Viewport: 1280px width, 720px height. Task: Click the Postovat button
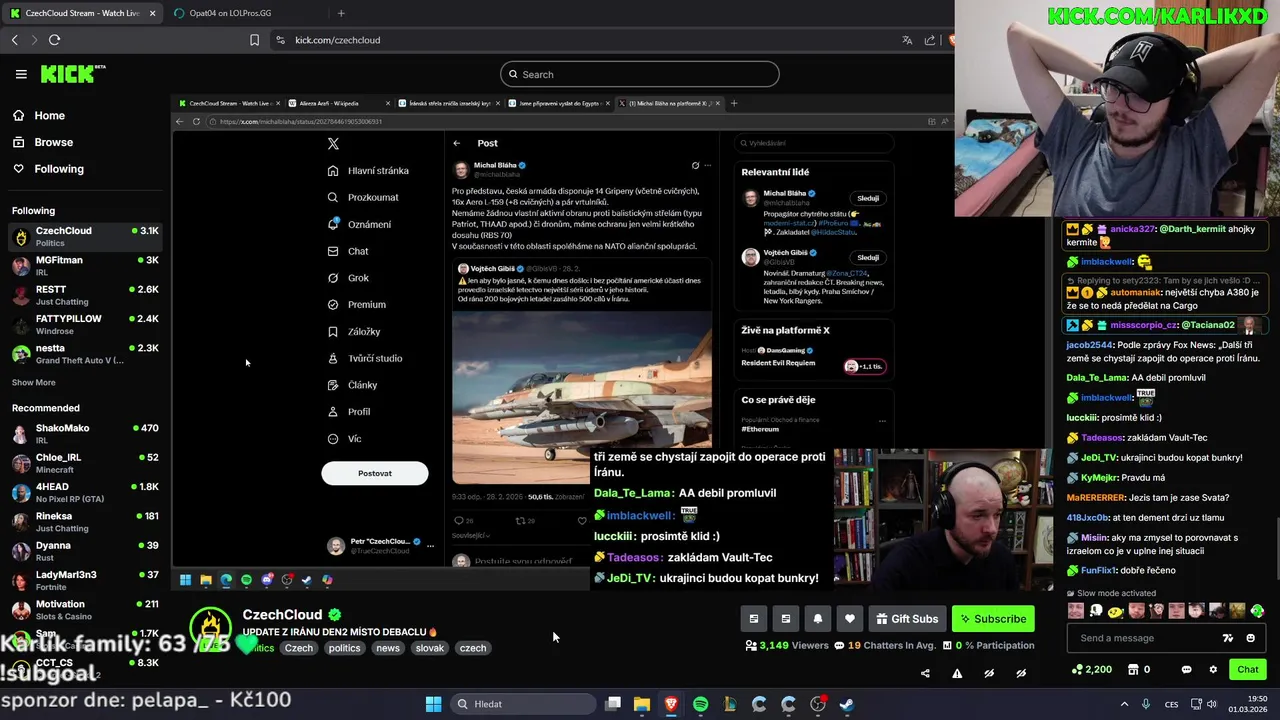pyautogui.click(x=375, y=473)
